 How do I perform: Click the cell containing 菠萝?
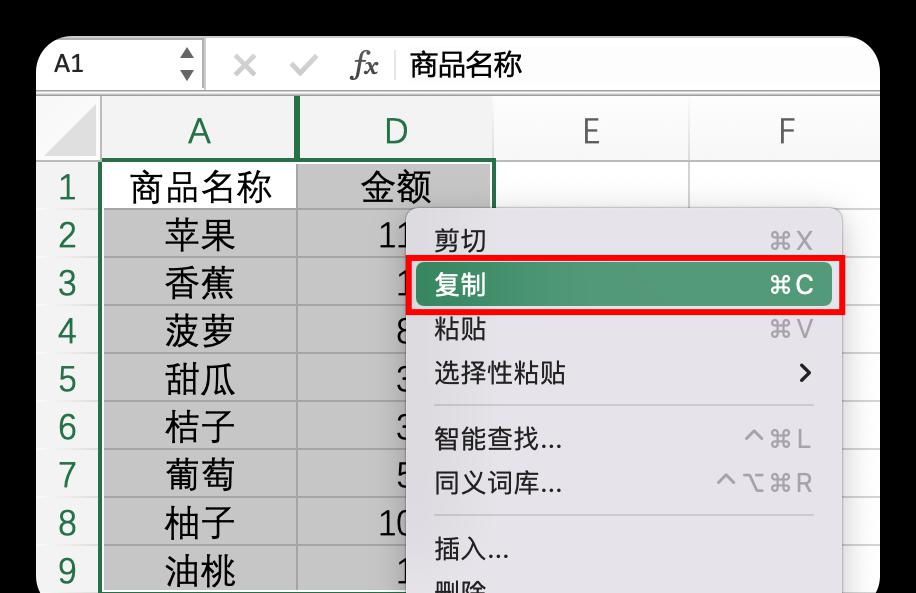pos(200,330)
